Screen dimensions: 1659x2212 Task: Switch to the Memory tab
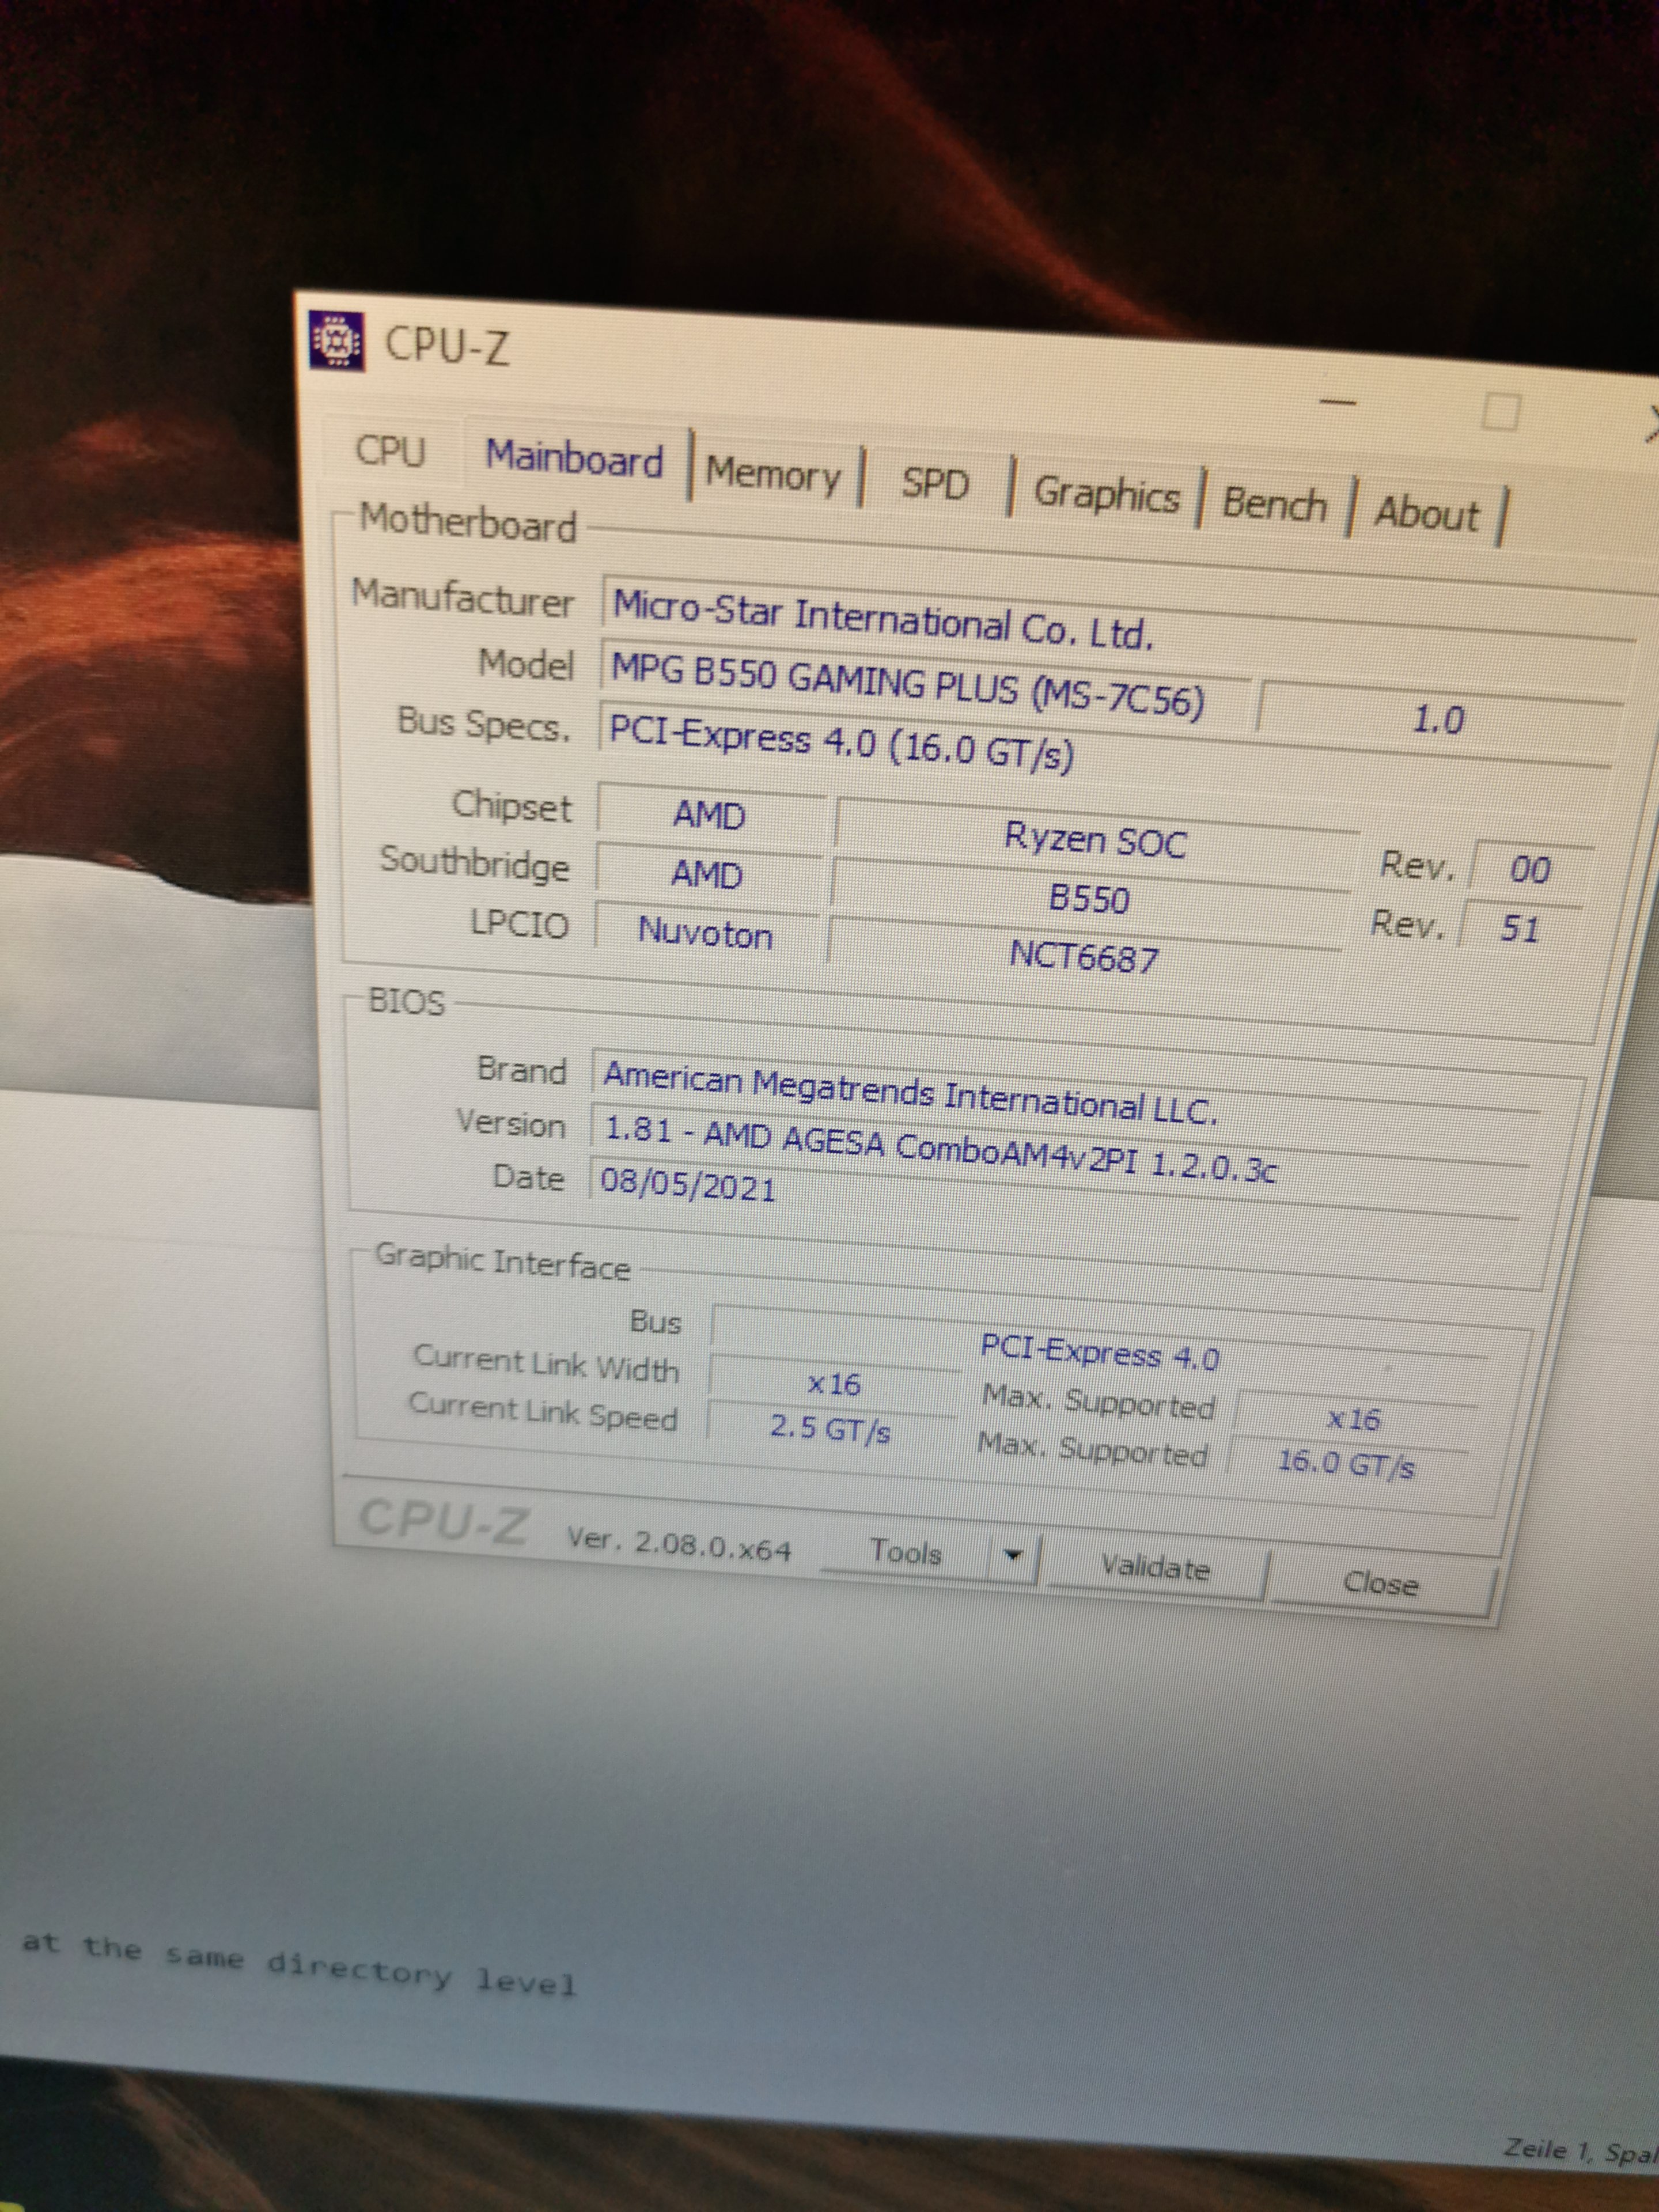(x=773, y=474)
